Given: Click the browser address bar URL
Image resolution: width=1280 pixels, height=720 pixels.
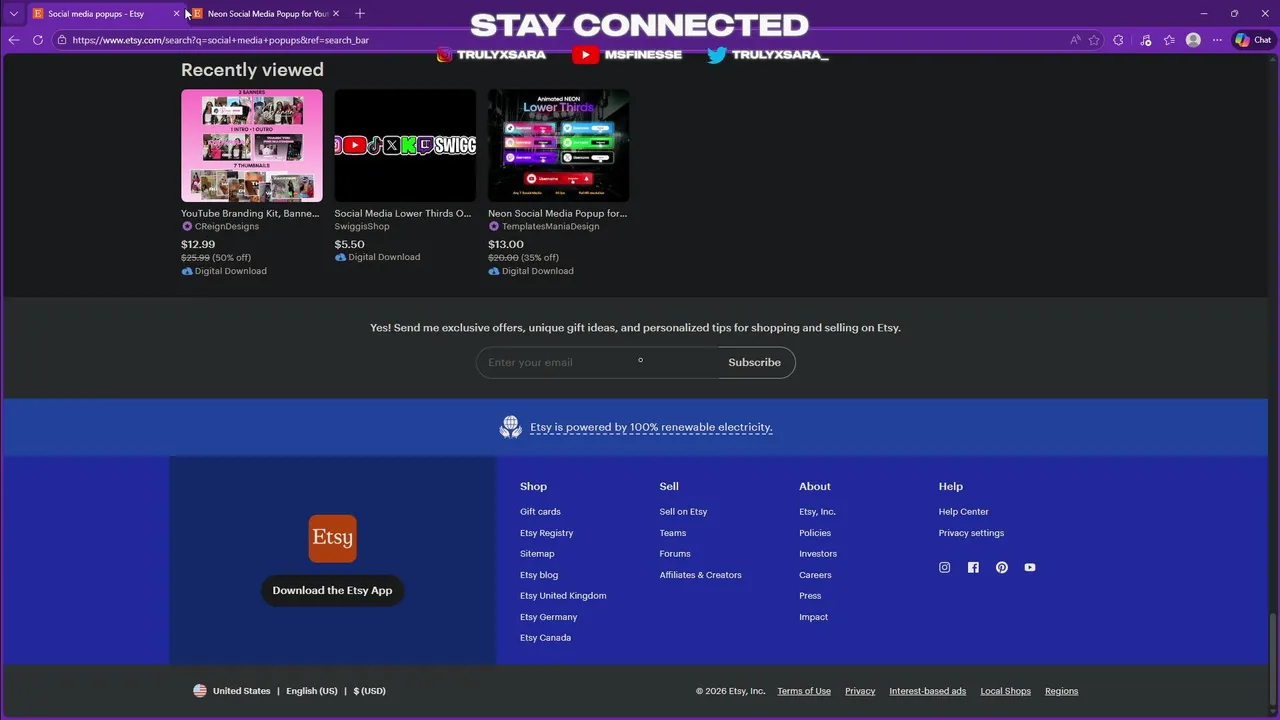Looking at the screenshot, I should (220, 40).
